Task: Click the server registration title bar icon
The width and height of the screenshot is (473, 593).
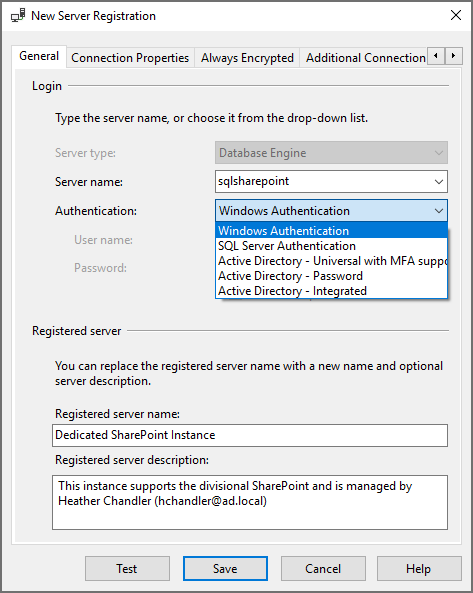Action: (x=18, y=16)
